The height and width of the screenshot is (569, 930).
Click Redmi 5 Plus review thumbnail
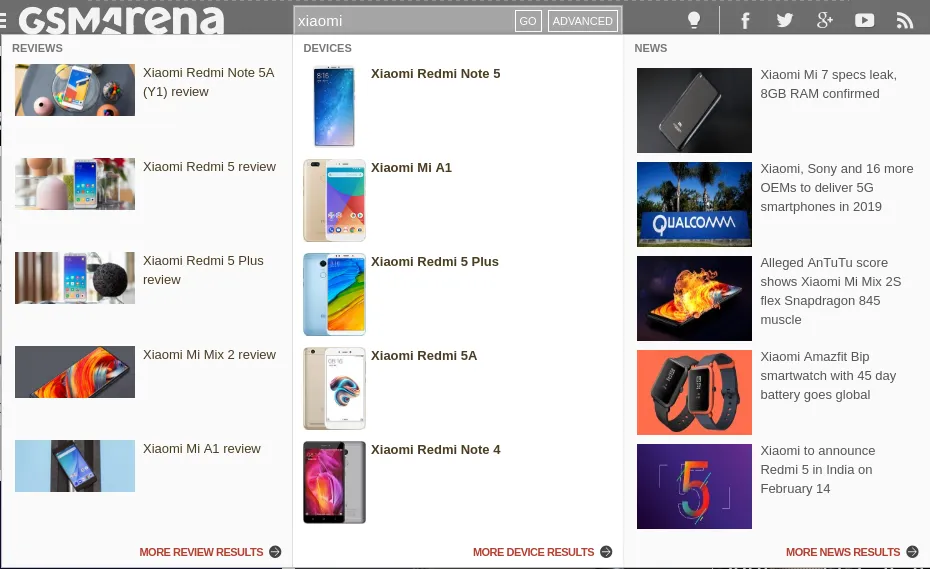[75, 278]
